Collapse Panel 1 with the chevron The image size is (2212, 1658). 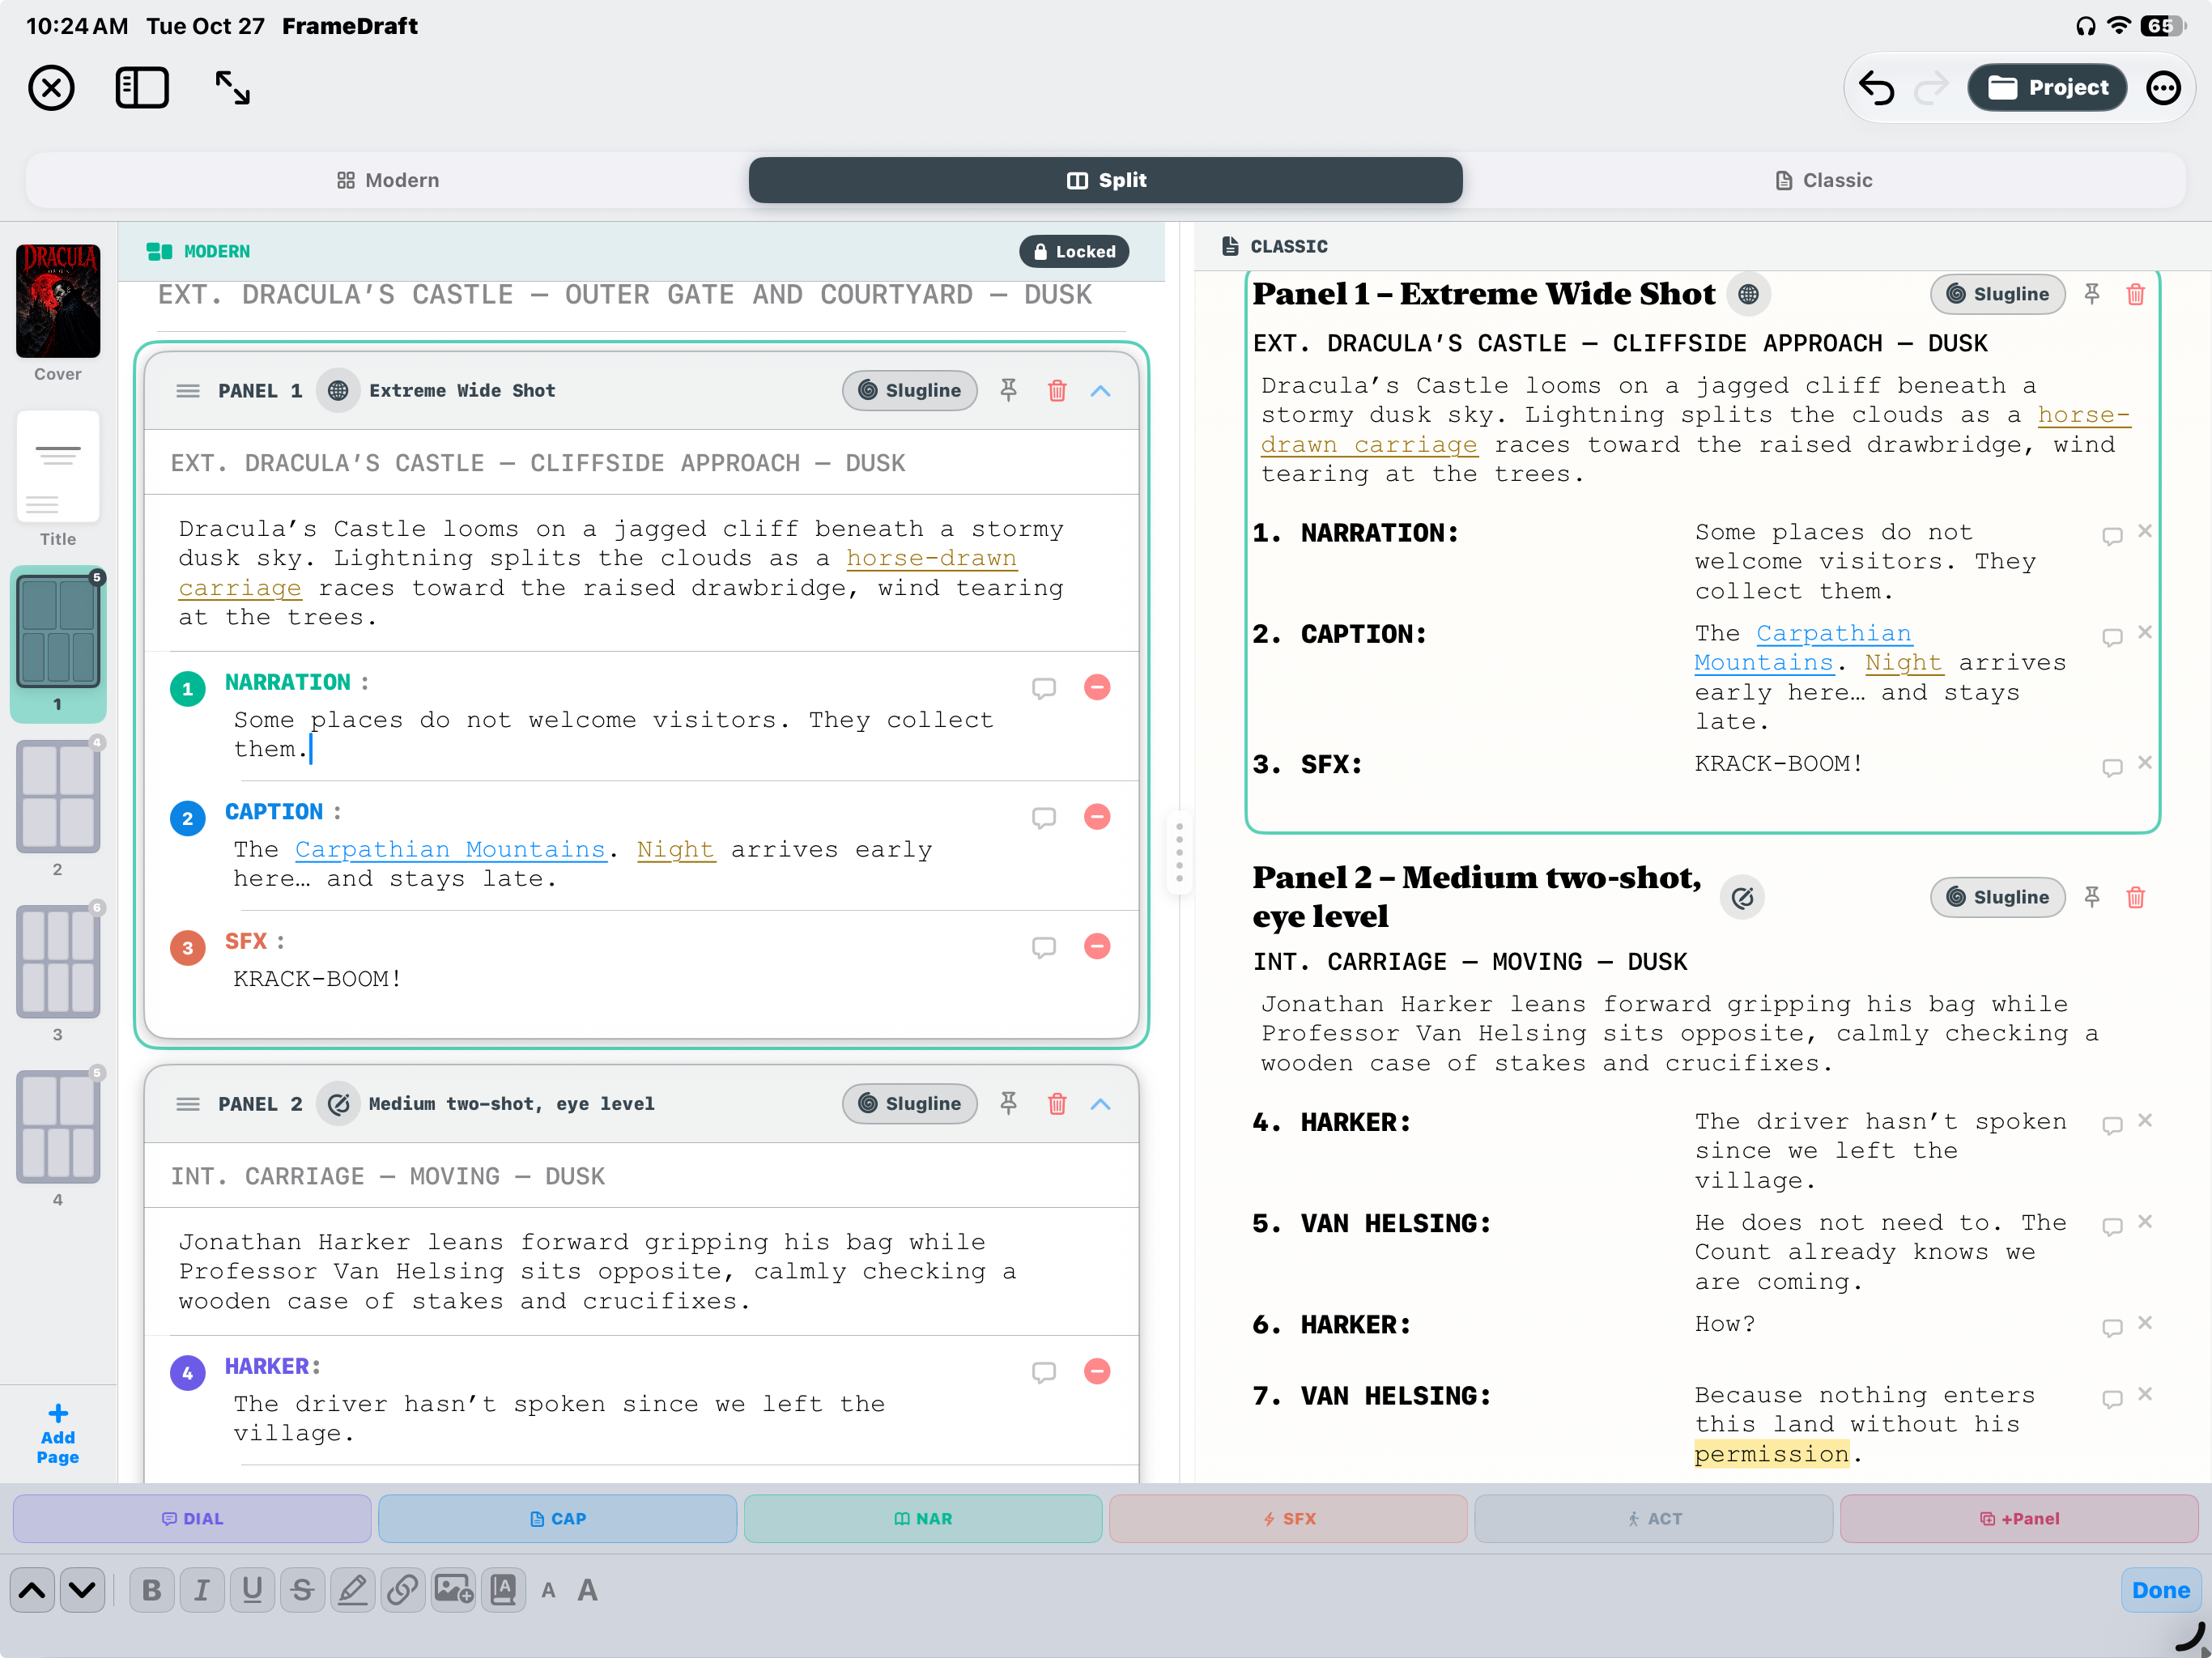pos(1101,391)
